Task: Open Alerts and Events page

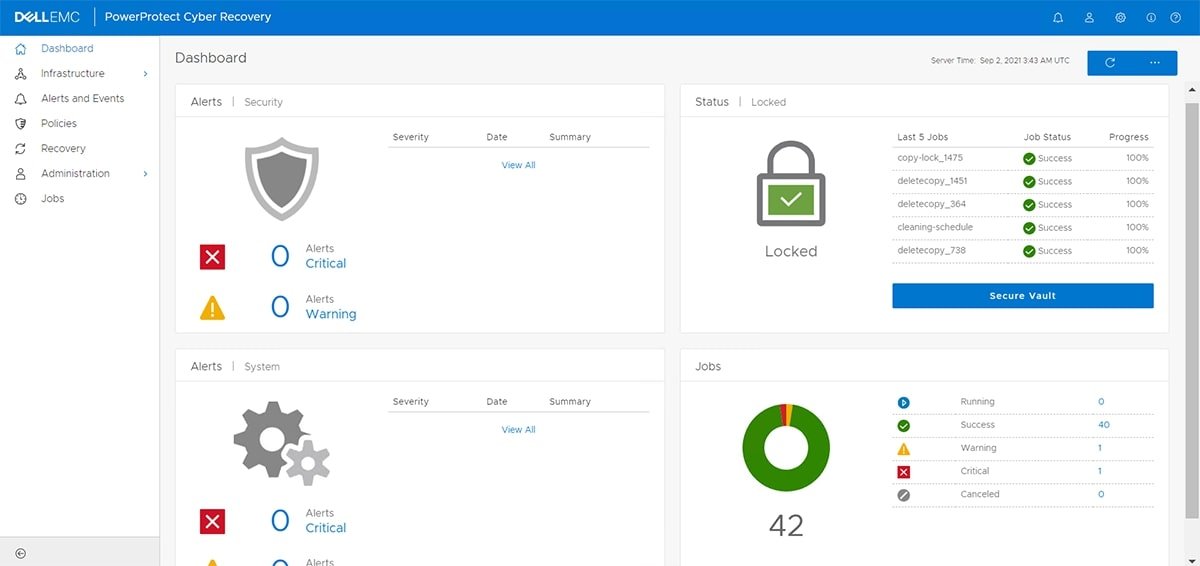Action: click(x=83, y=98)
